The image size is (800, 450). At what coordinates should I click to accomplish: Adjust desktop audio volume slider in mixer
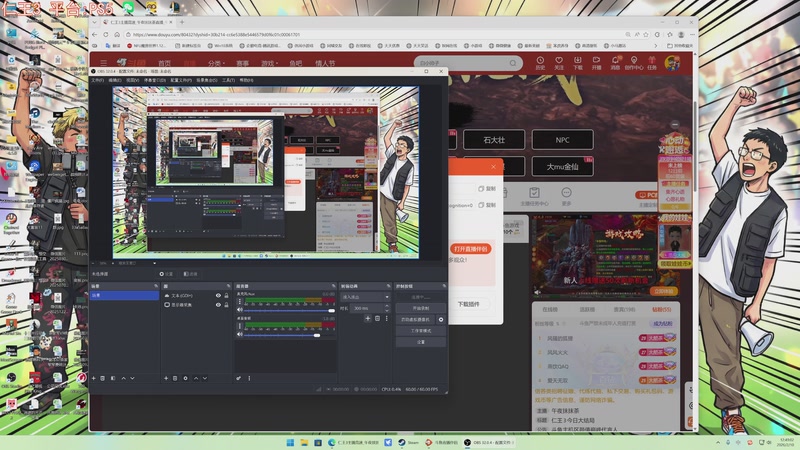(289, 335)
